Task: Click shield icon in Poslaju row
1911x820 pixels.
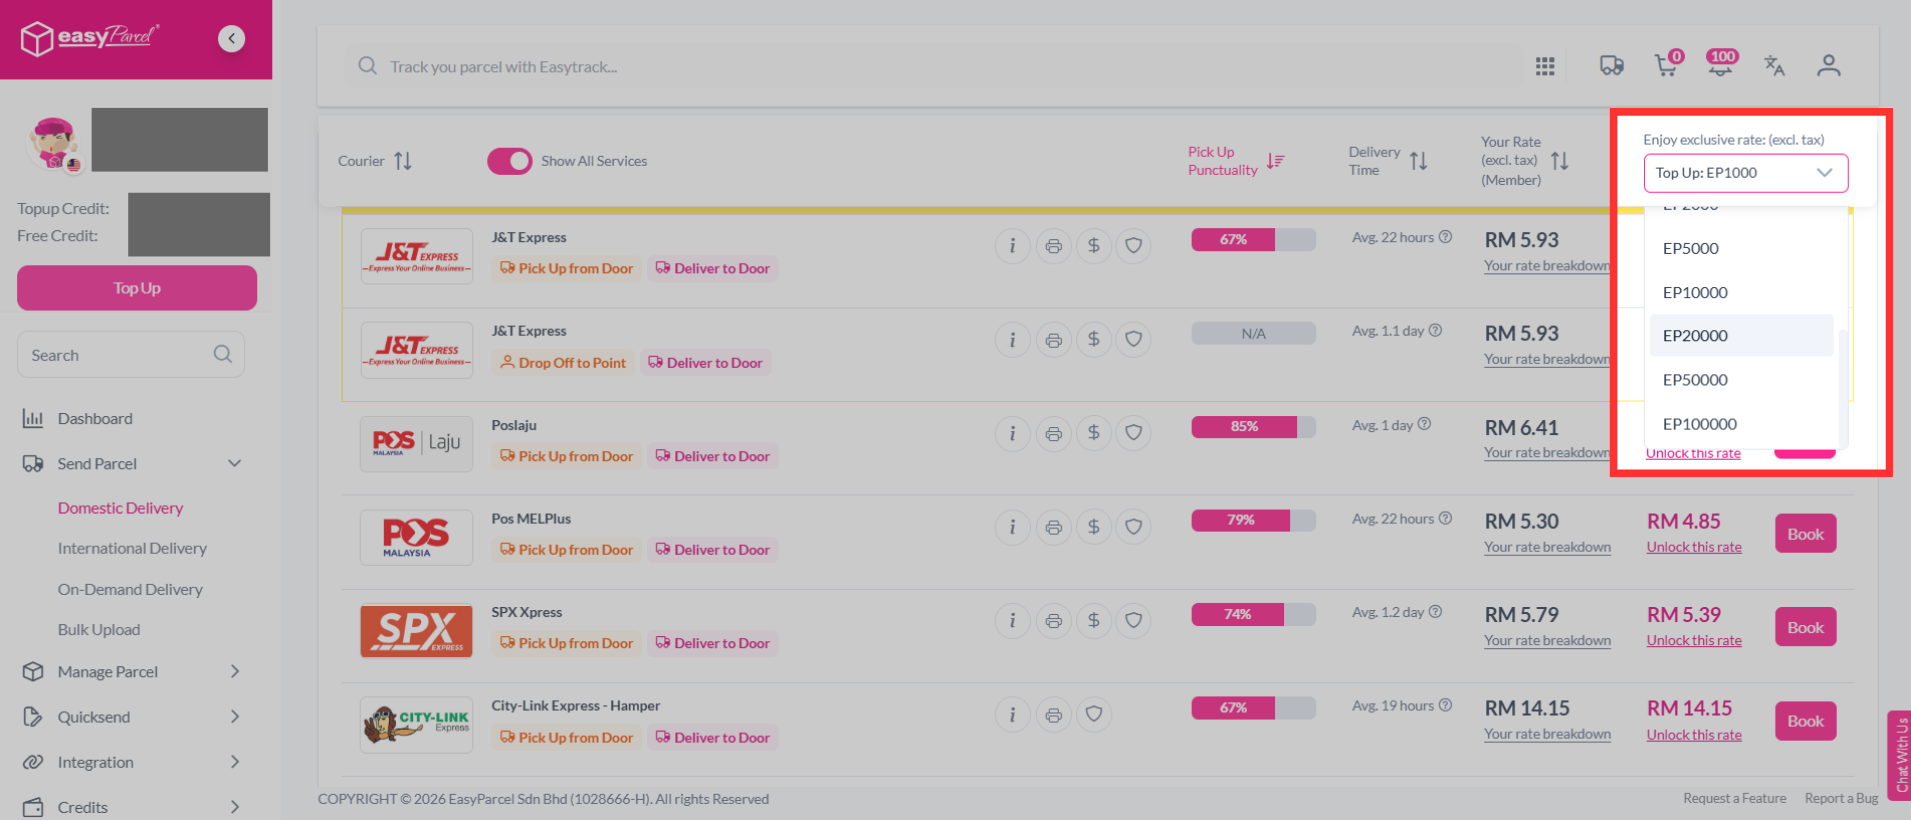Action: (1133, 433)
